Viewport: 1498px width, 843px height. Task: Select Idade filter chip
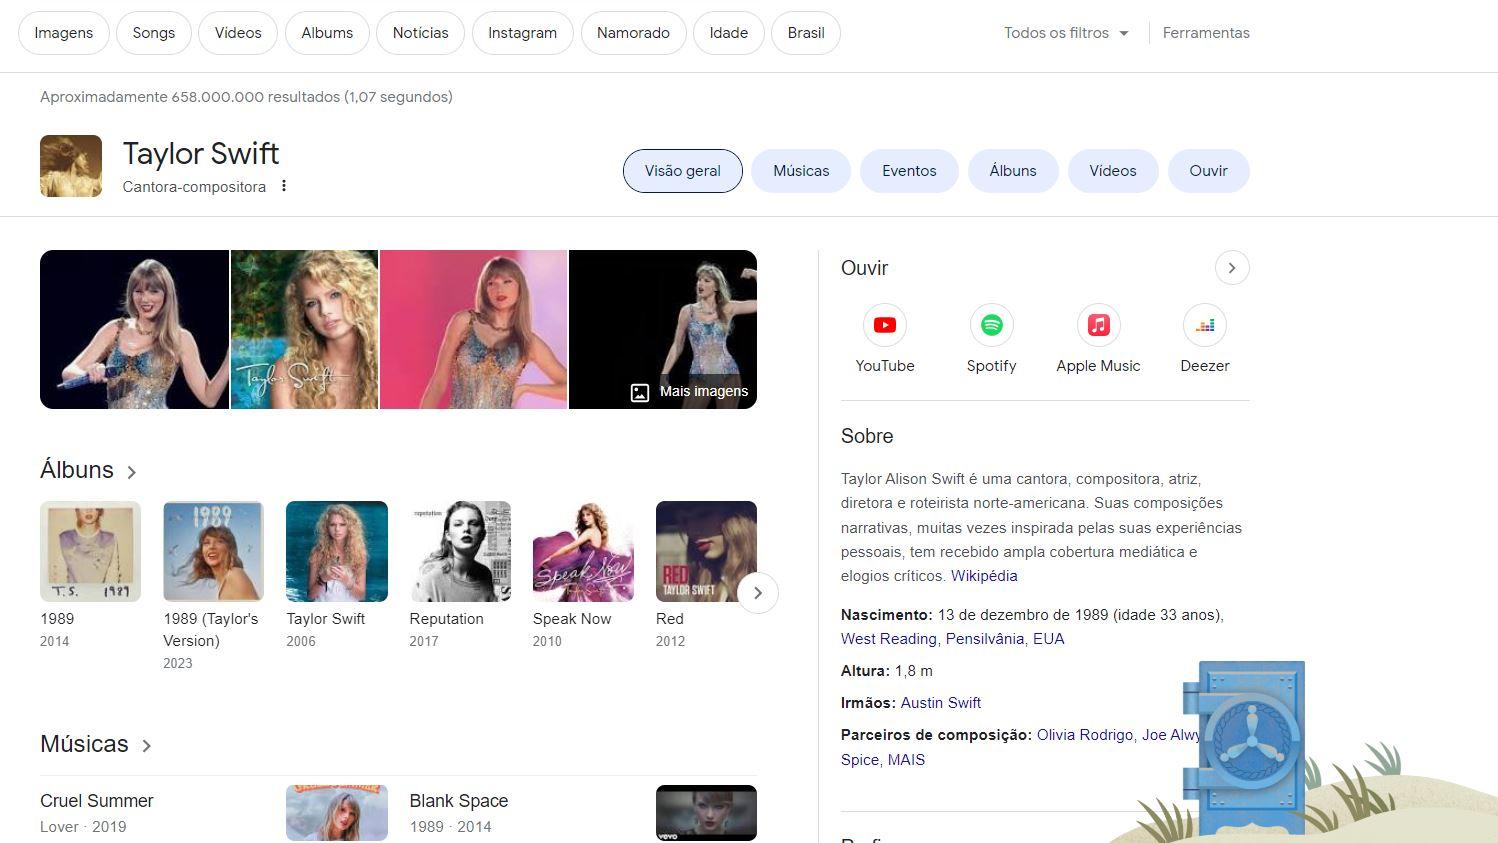(729, 33)
